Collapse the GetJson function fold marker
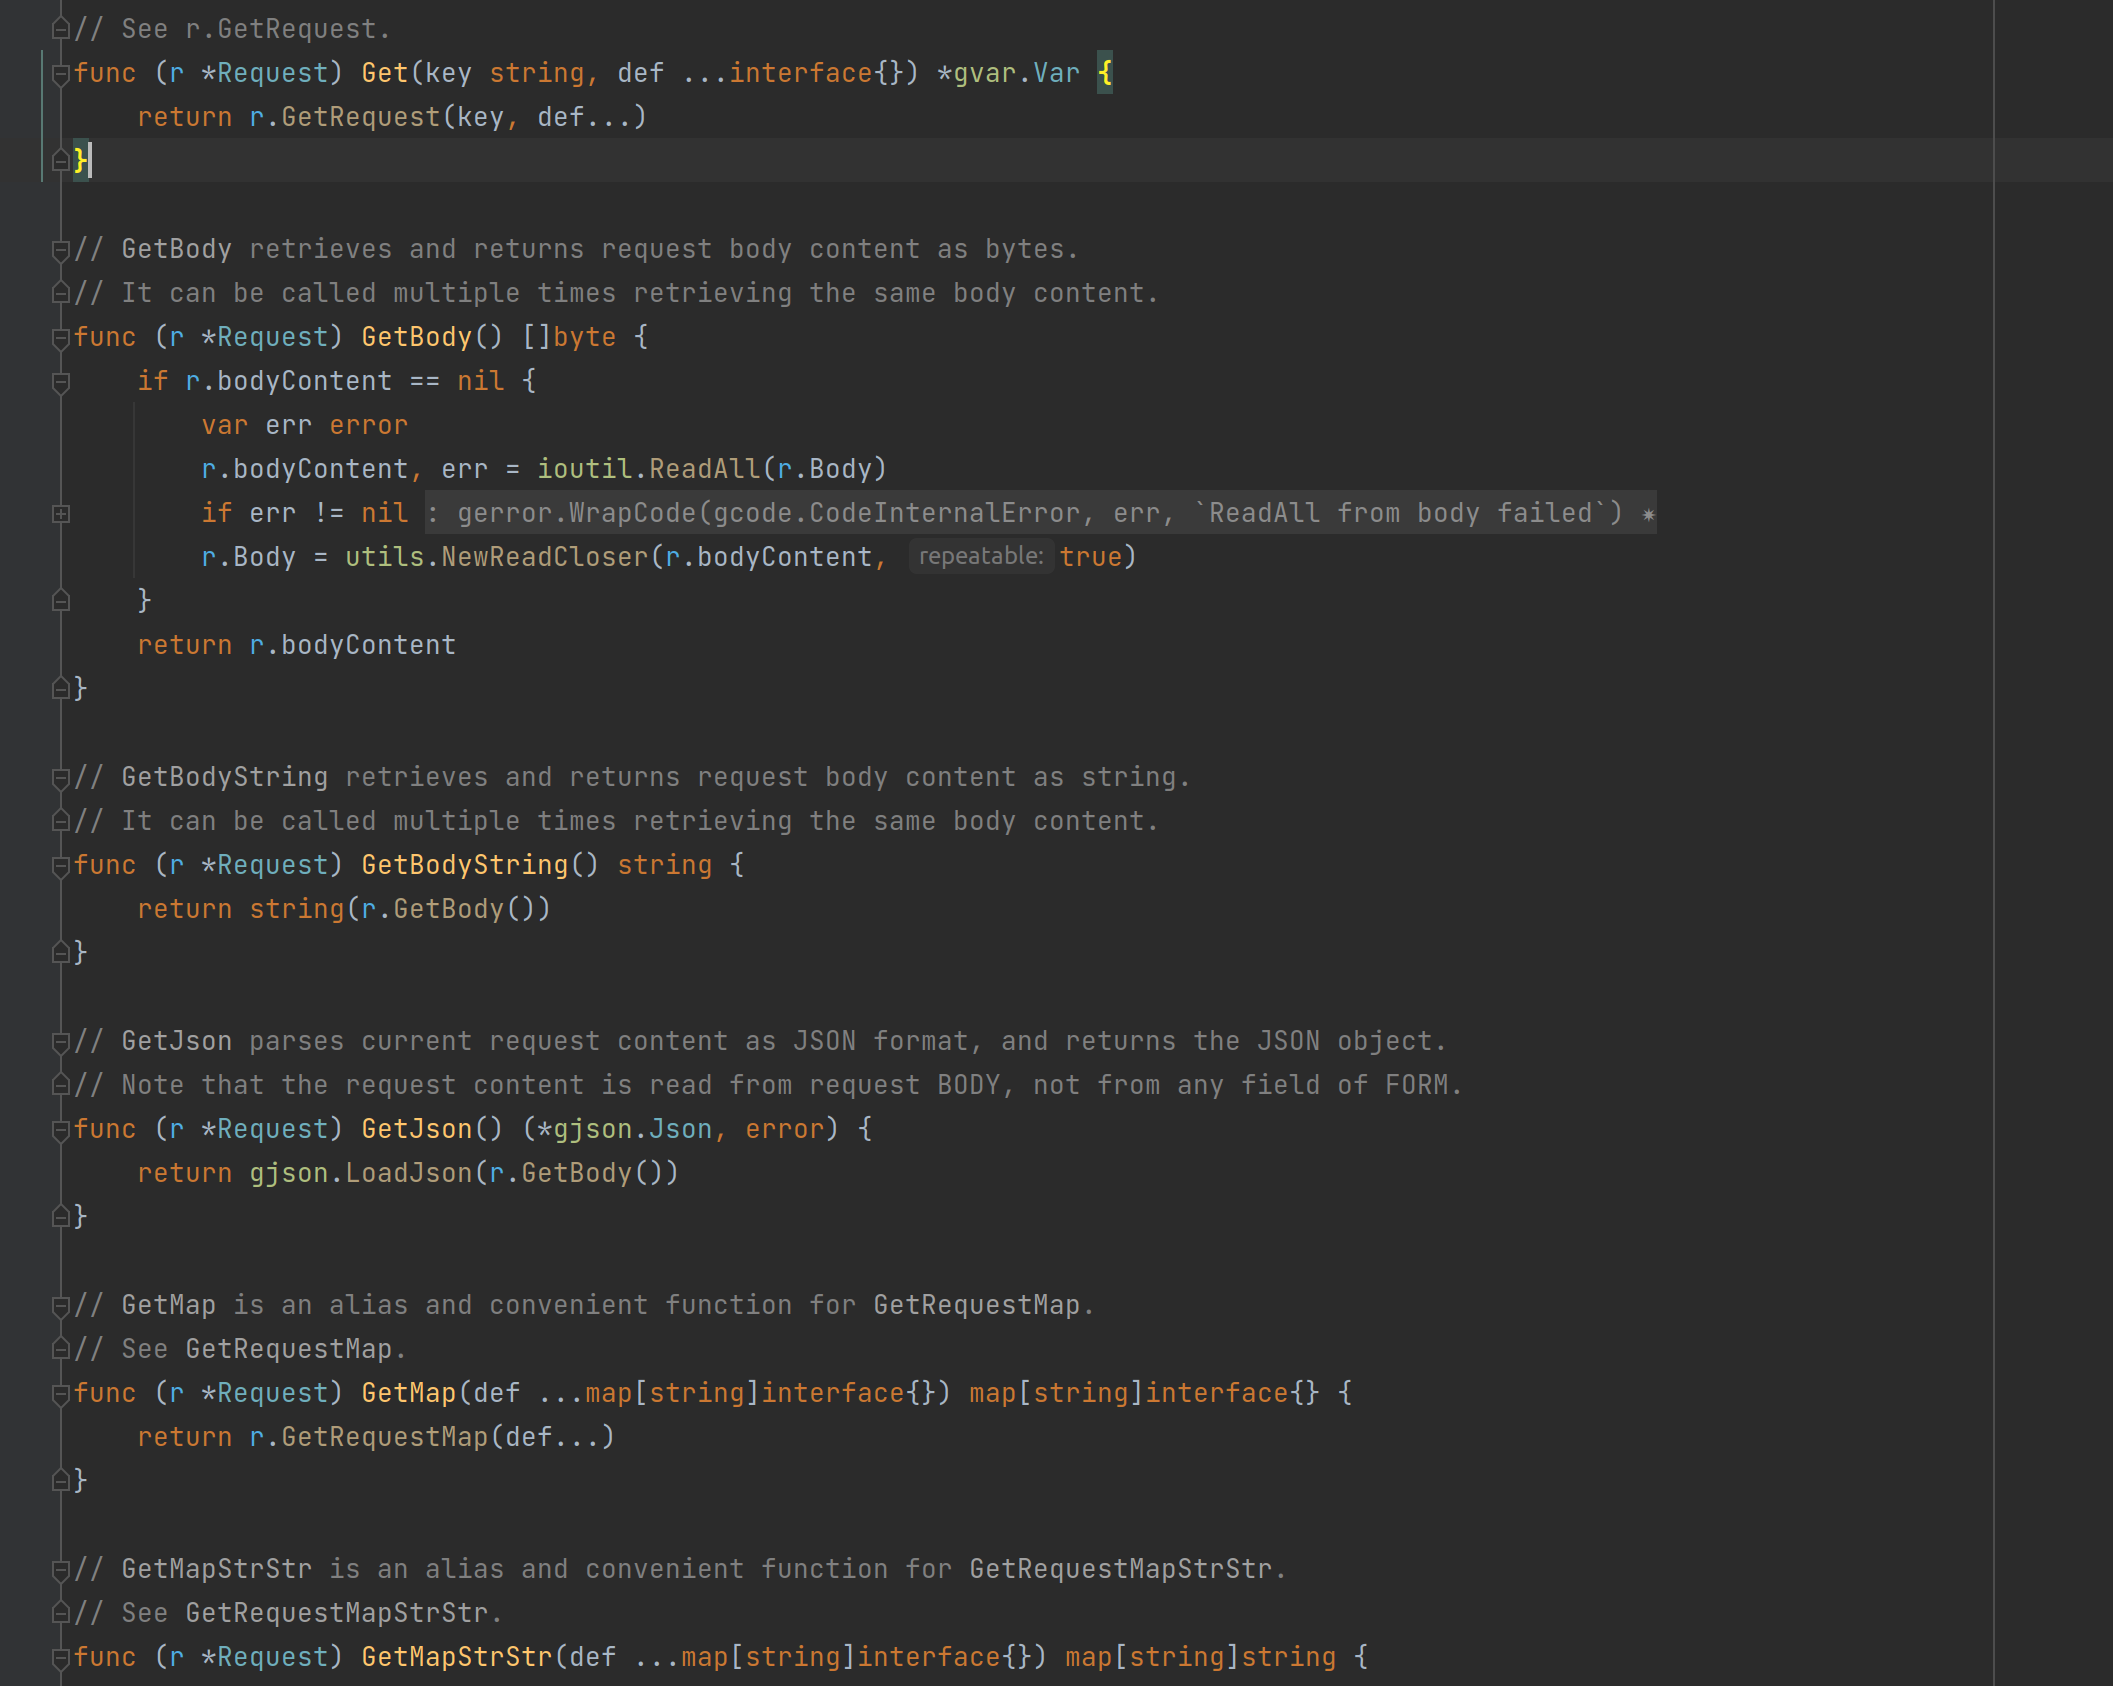This screenshot has height=1686, width=2113. pyautogui.click(x=60, y=1130)
